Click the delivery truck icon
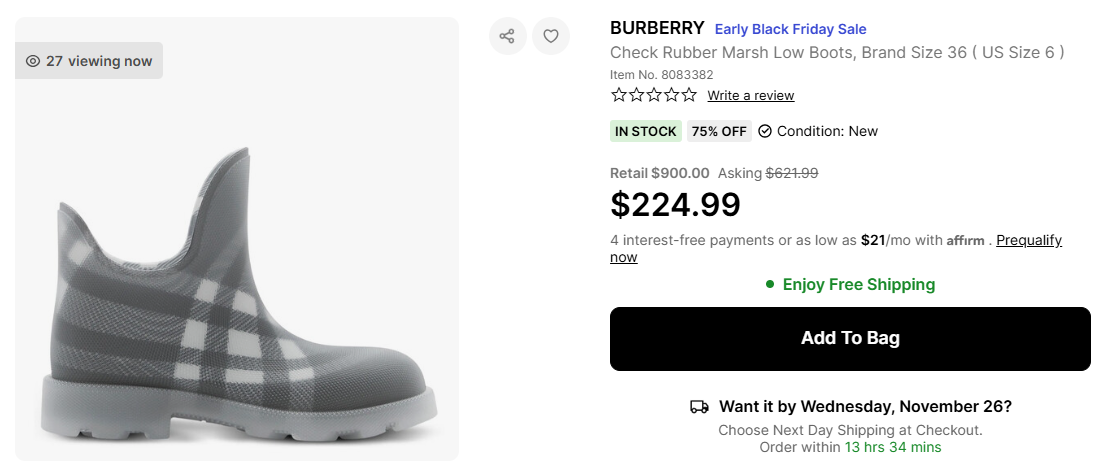This screenshot has width=1098, height=473. click(699, 407)
